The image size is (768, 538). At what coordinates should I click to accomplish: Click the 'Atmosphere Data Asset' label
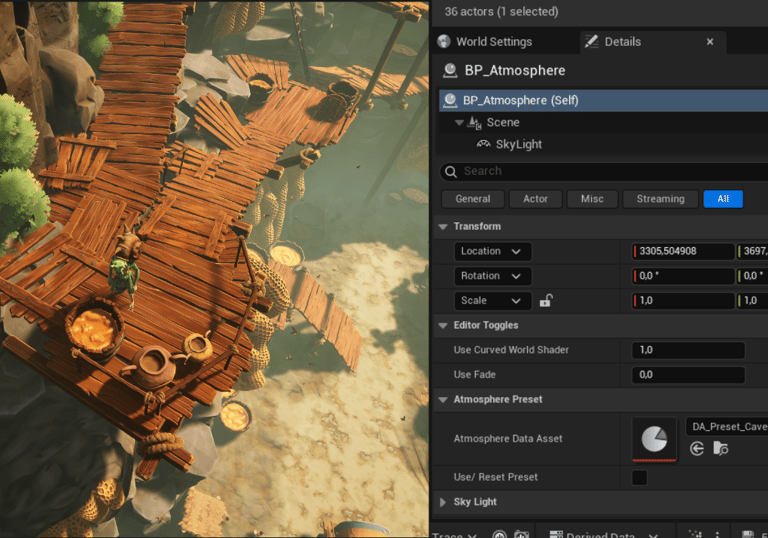[x=508, y=439]
